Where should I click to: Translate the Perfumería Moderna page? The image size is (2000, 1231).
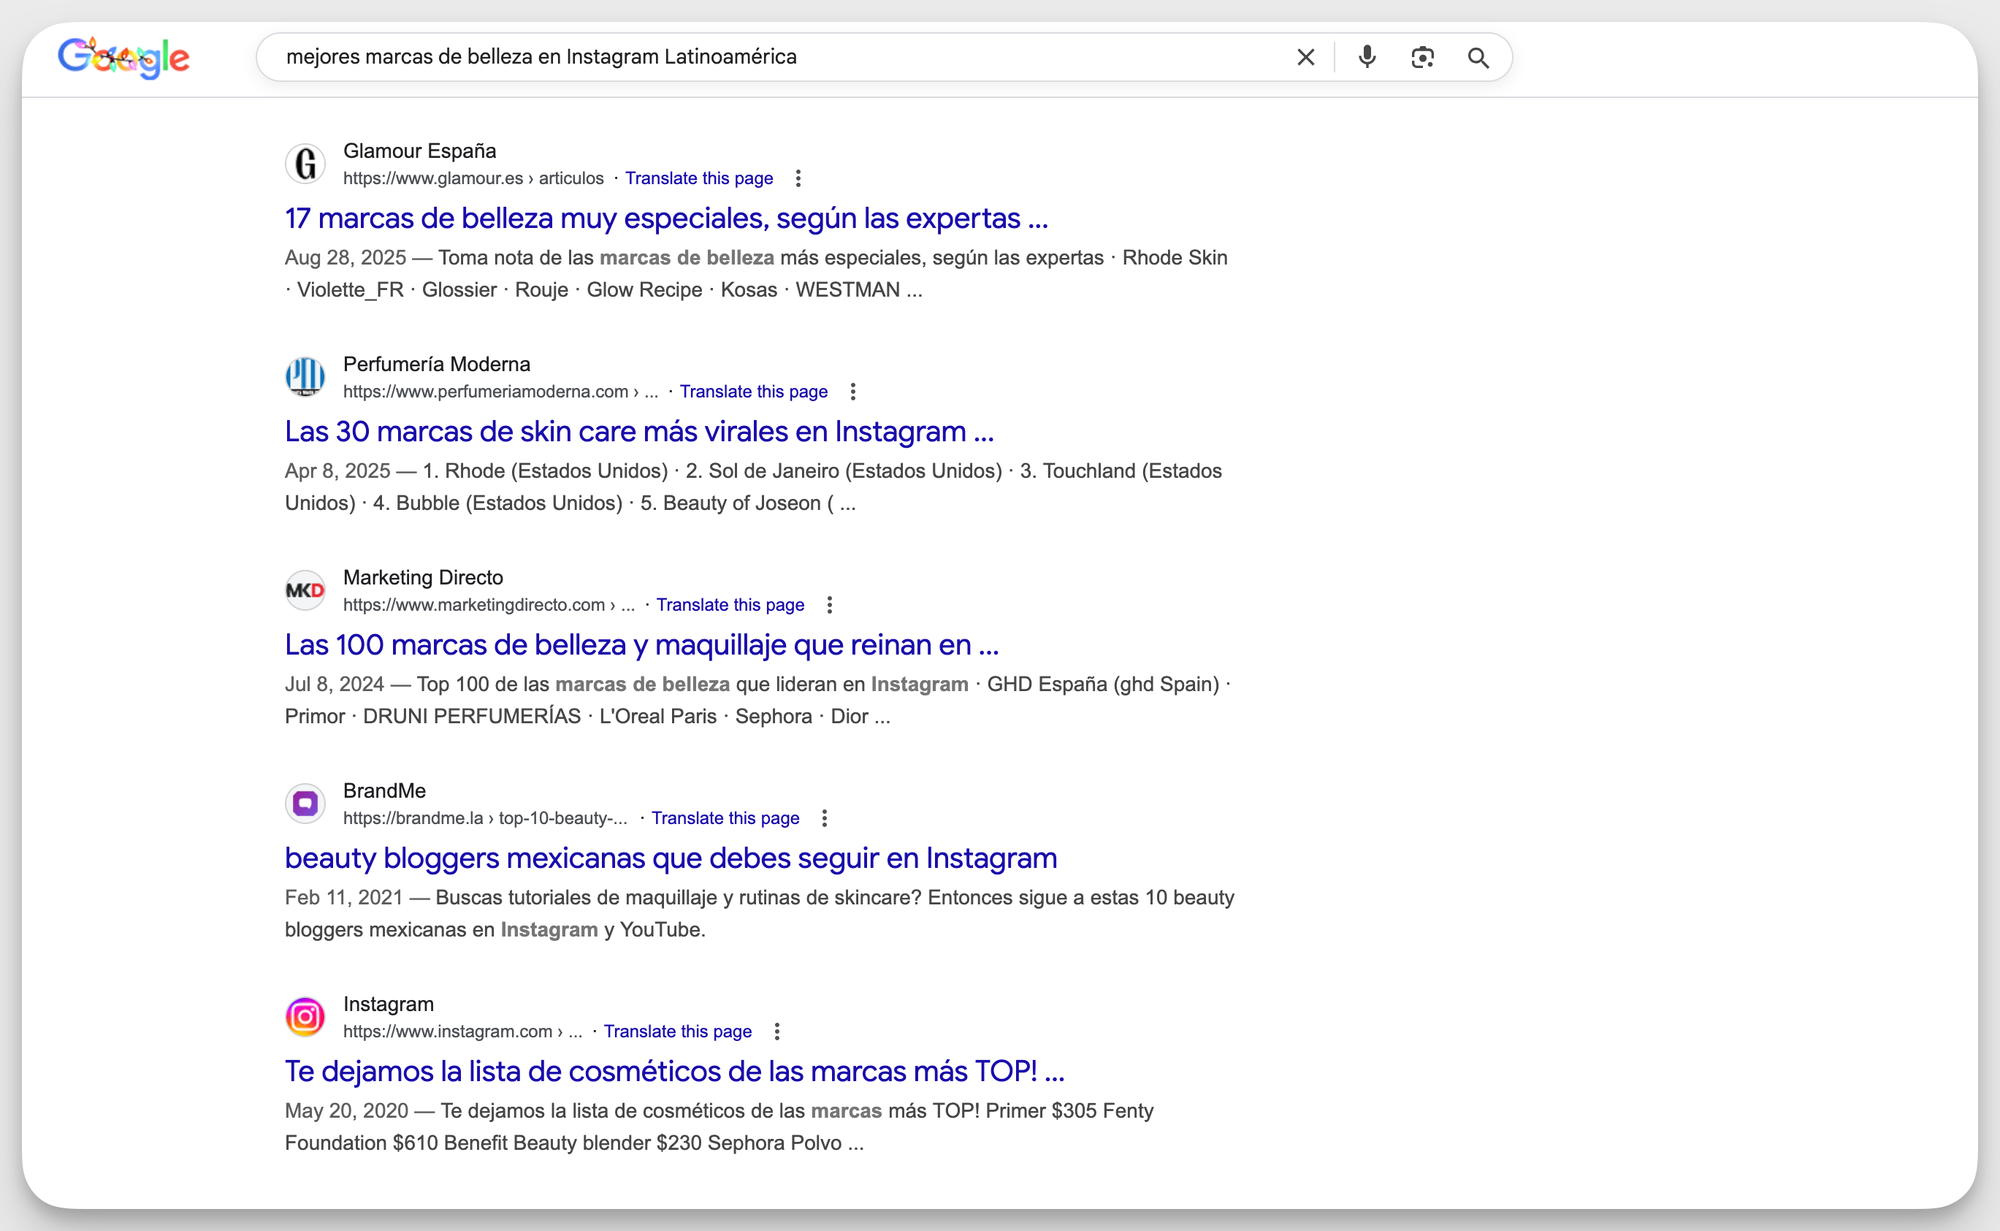pos(754,391)
